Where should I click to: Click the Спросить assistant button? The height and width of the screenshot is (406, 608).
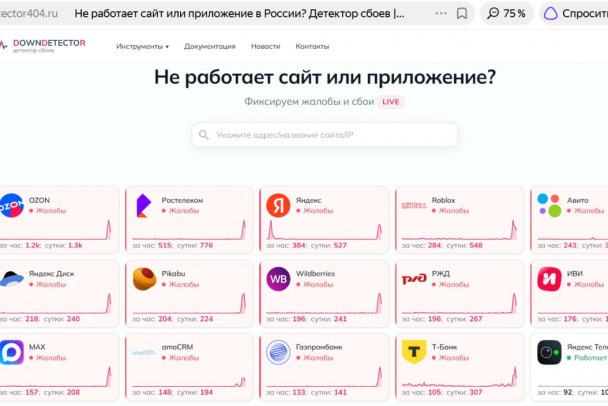coord(575,14)
